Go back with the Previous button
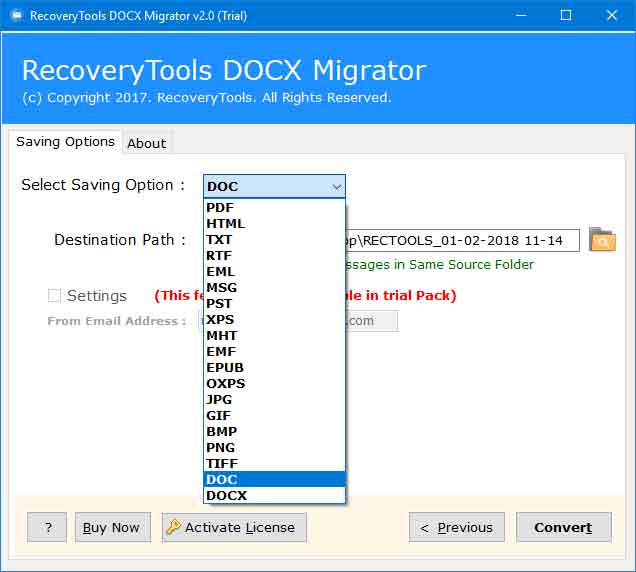The image size is (636, 572). tap(457, 527)
